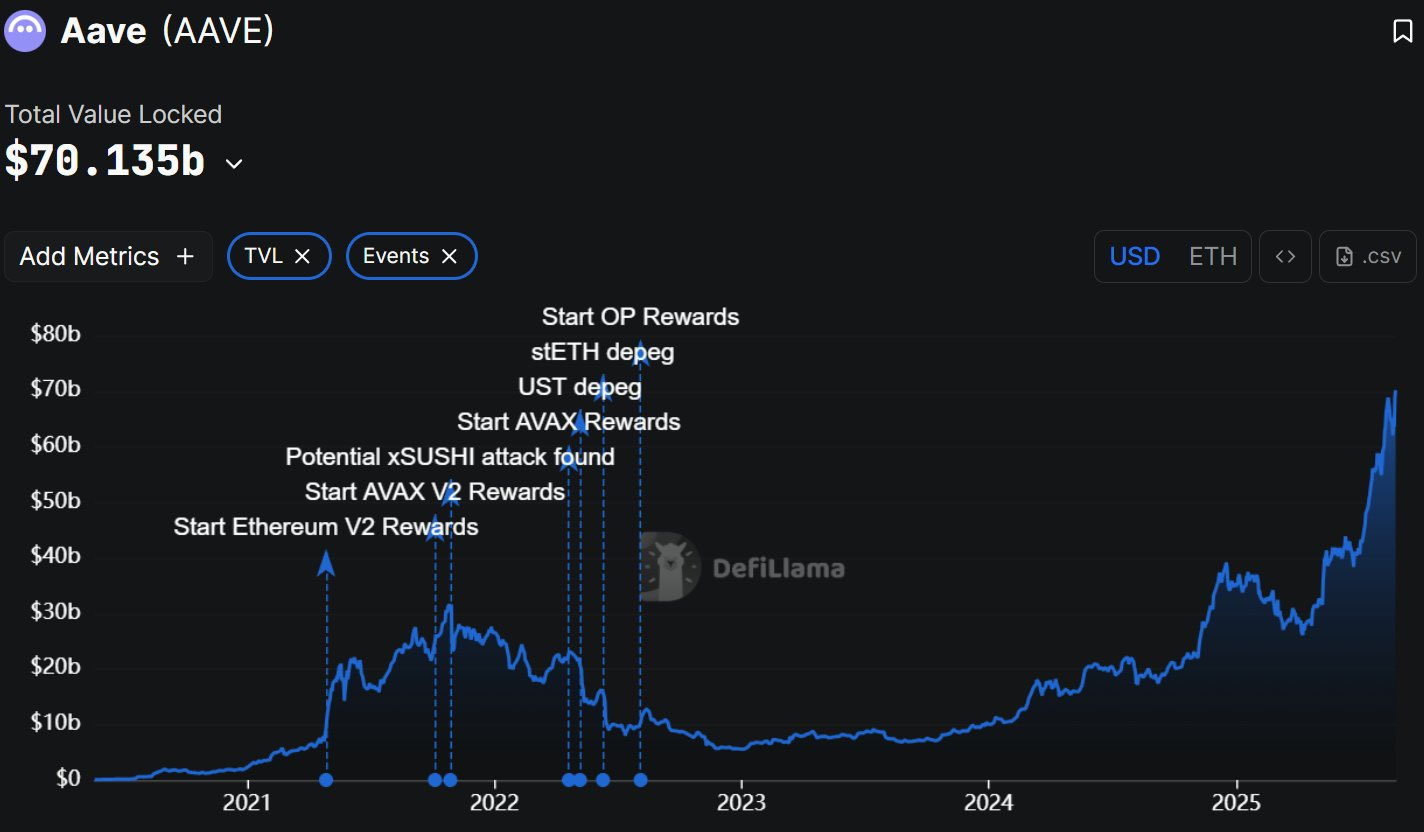Click the 'stETH depeg' label
The width and height of the screenshot is (1424, 832).
(603, 352)
